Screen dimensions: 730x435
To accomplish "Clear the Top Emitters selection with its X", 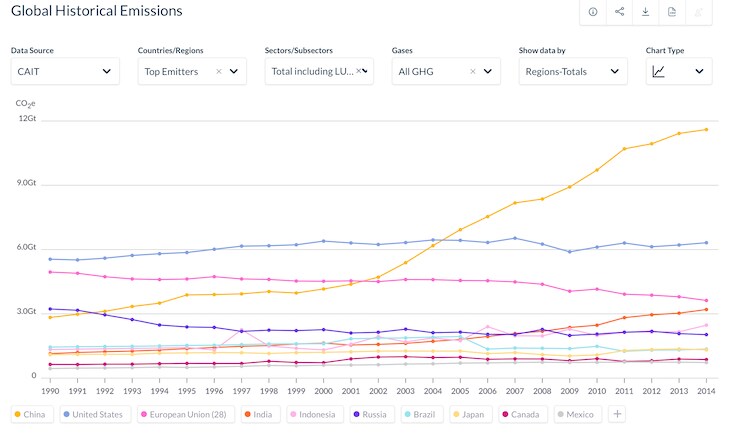I will (x=219, y=71).
